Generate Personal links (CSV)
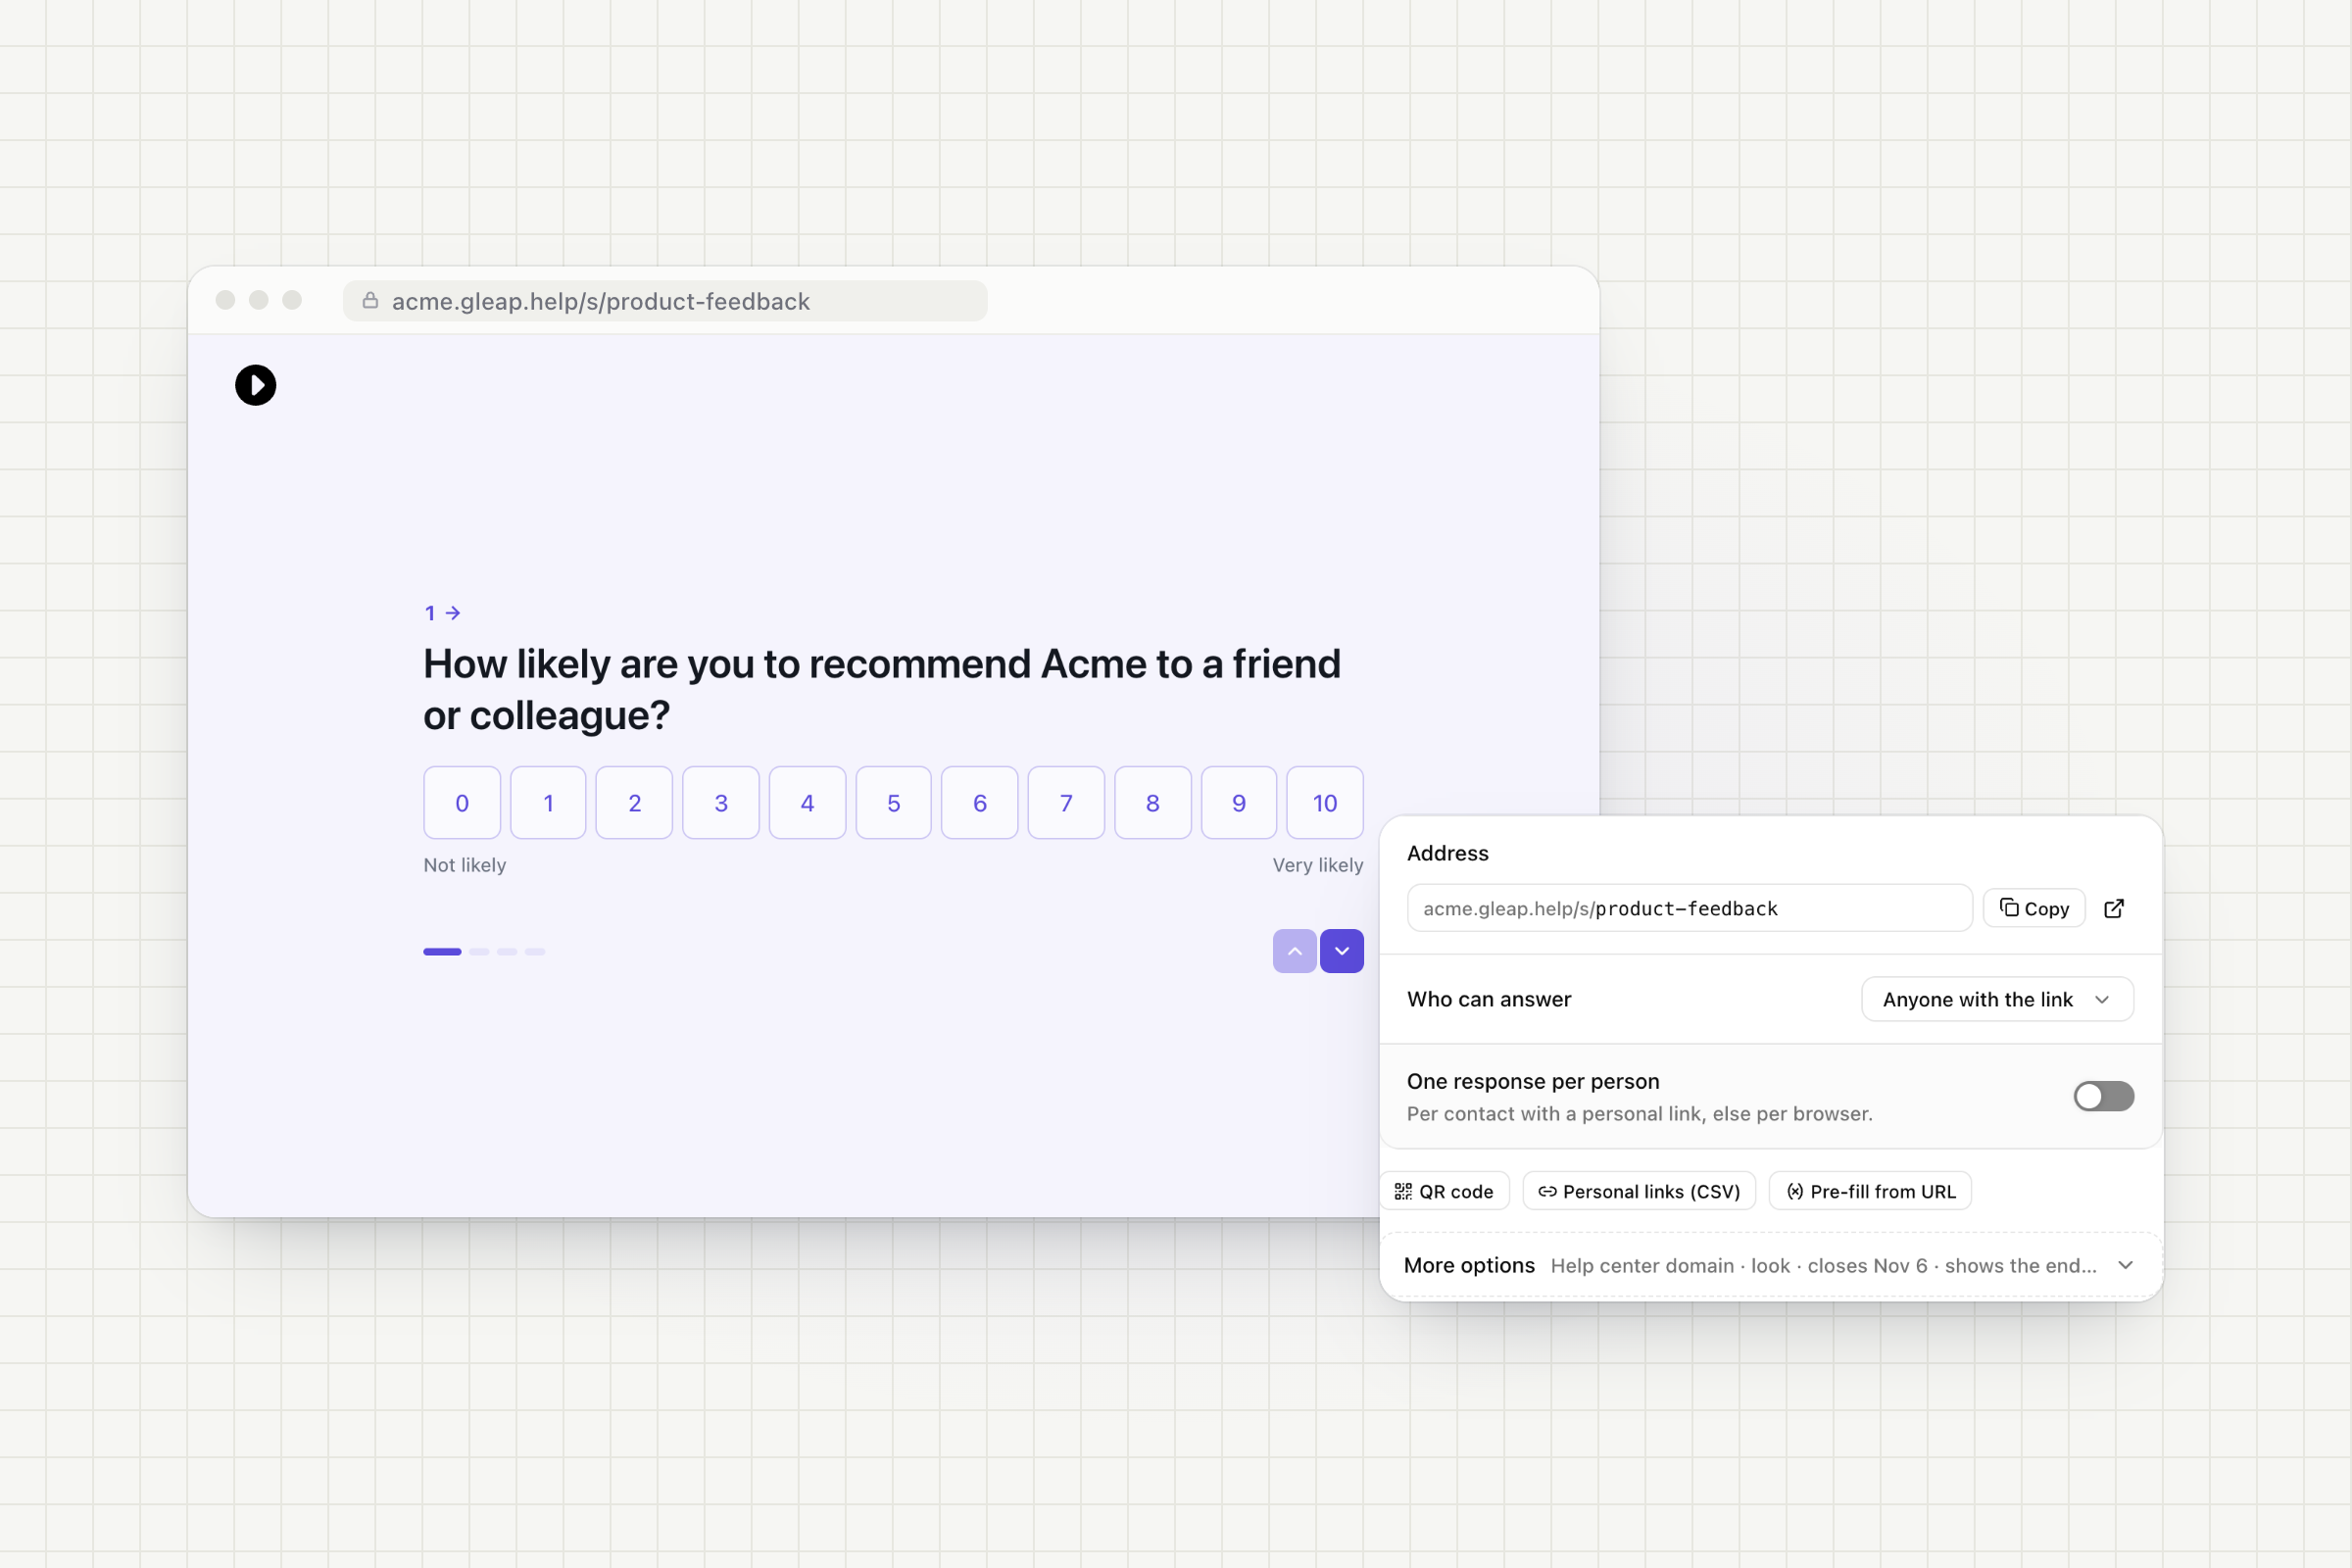The height and width of the screenshot is (1568, 2352). 1639,1191
